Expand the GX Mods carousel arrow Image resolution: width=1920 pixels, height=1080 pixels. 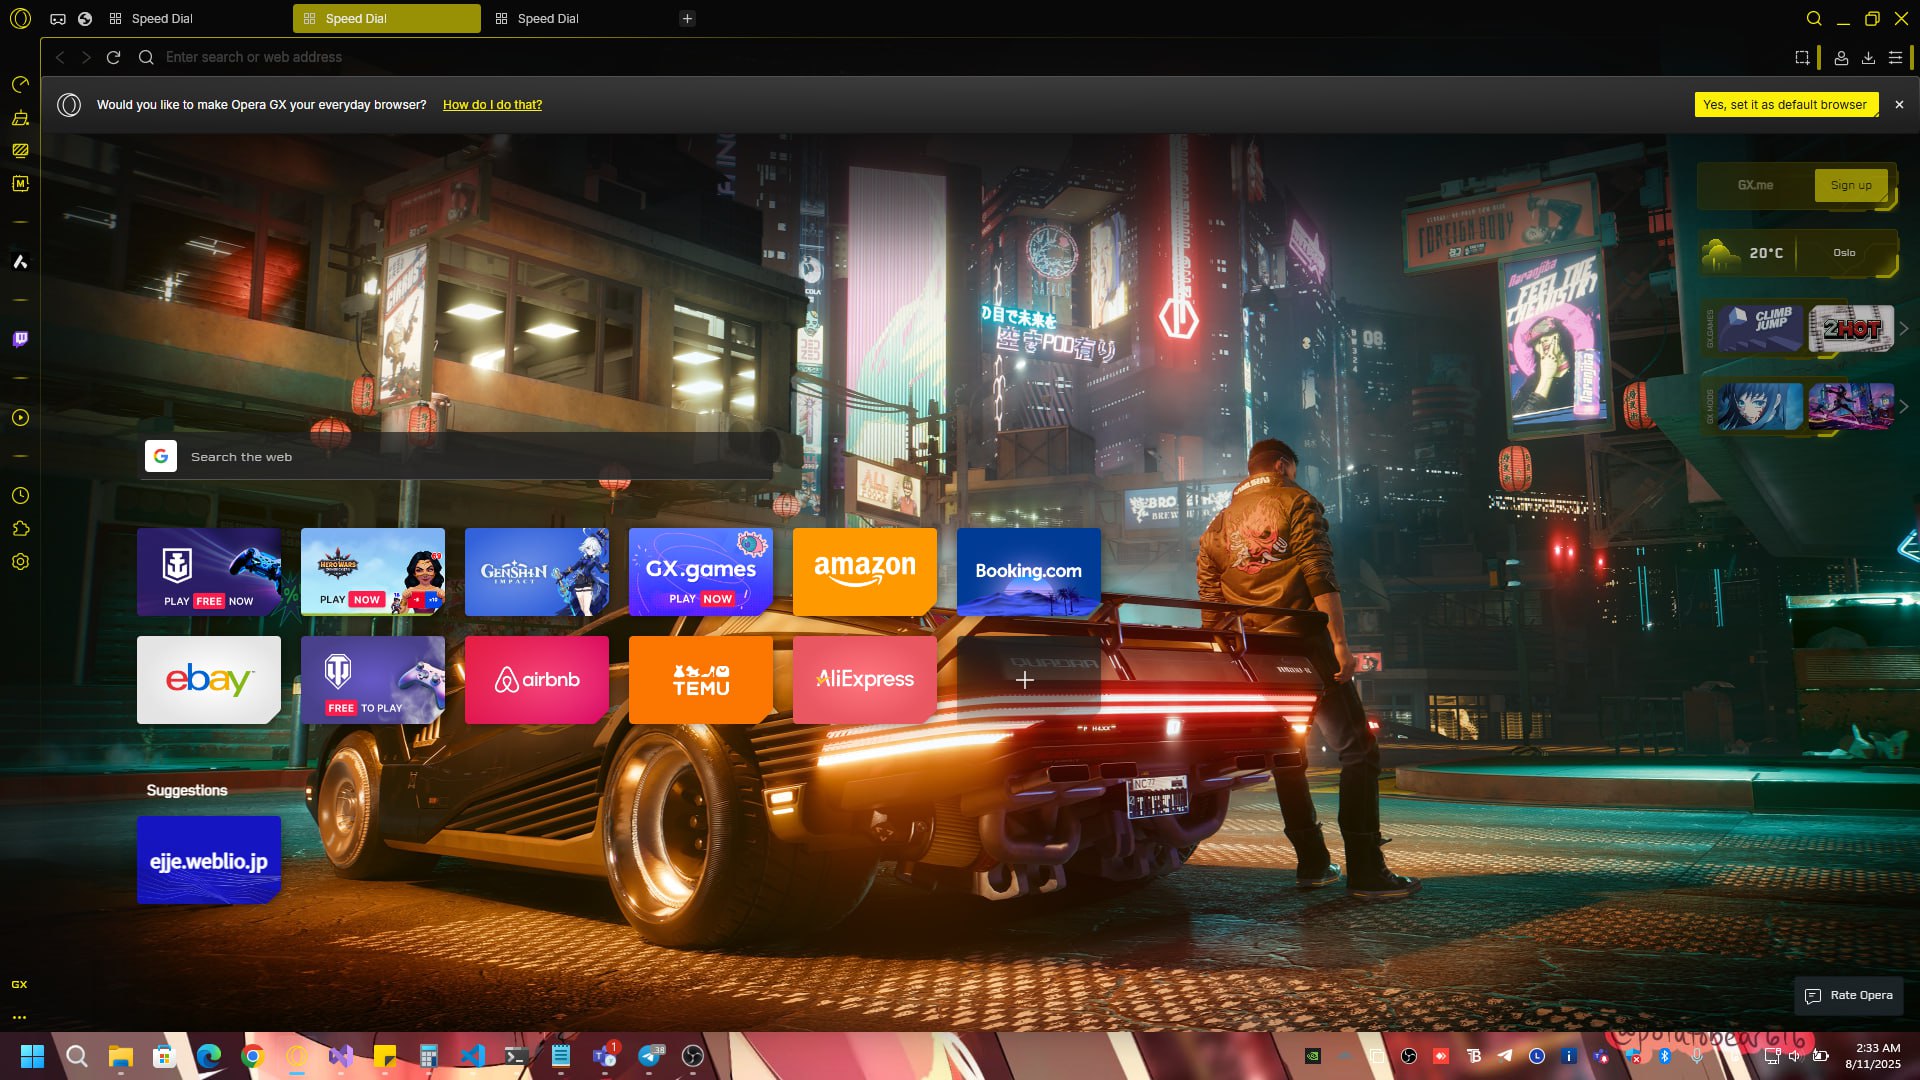[x=1904, y=407]
